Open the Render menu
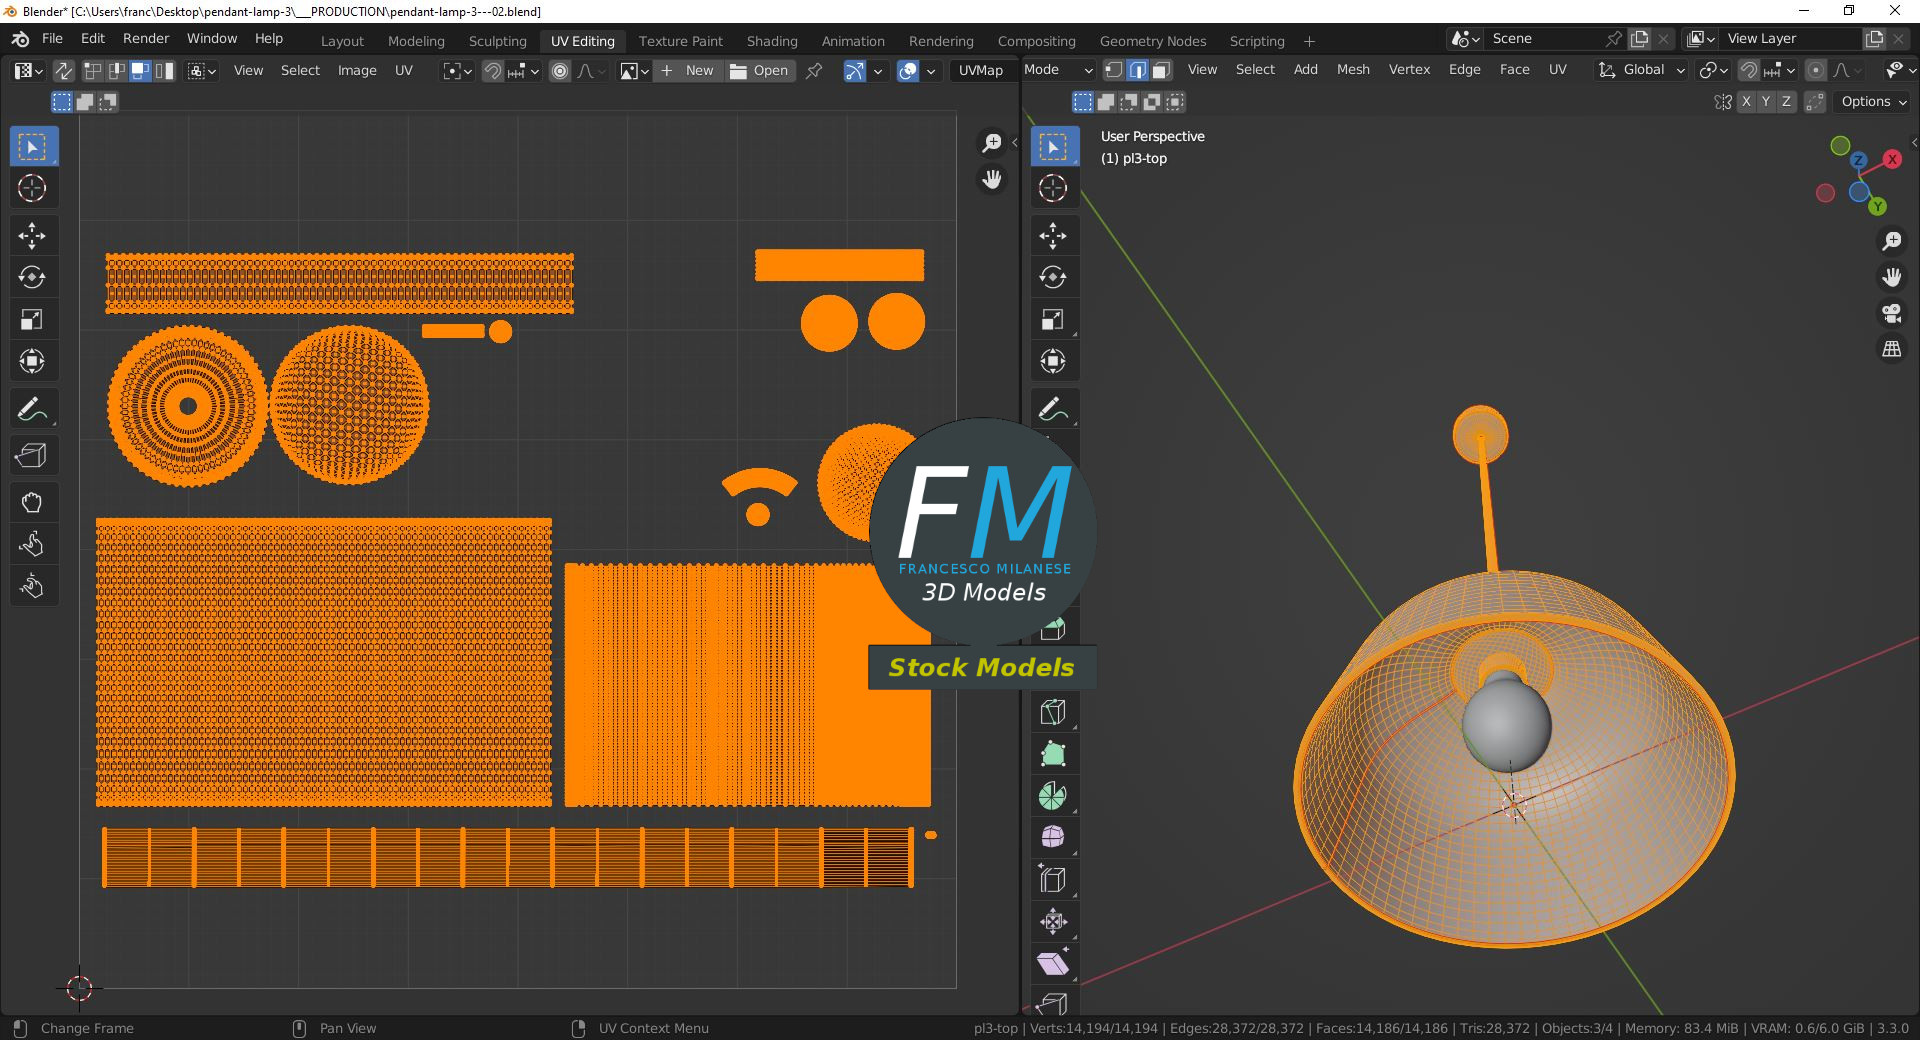 [146, 38]
